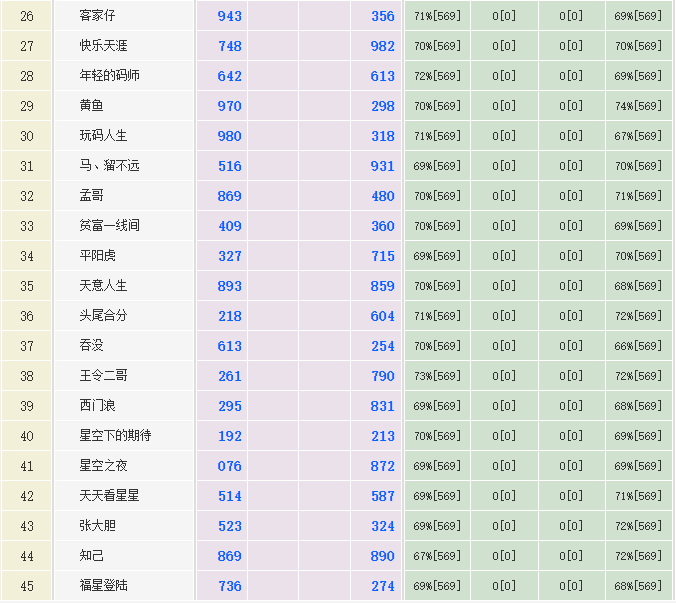Open the 快乐天涯 user entry
Screen dimensions: 676x603
pos(104,46)
